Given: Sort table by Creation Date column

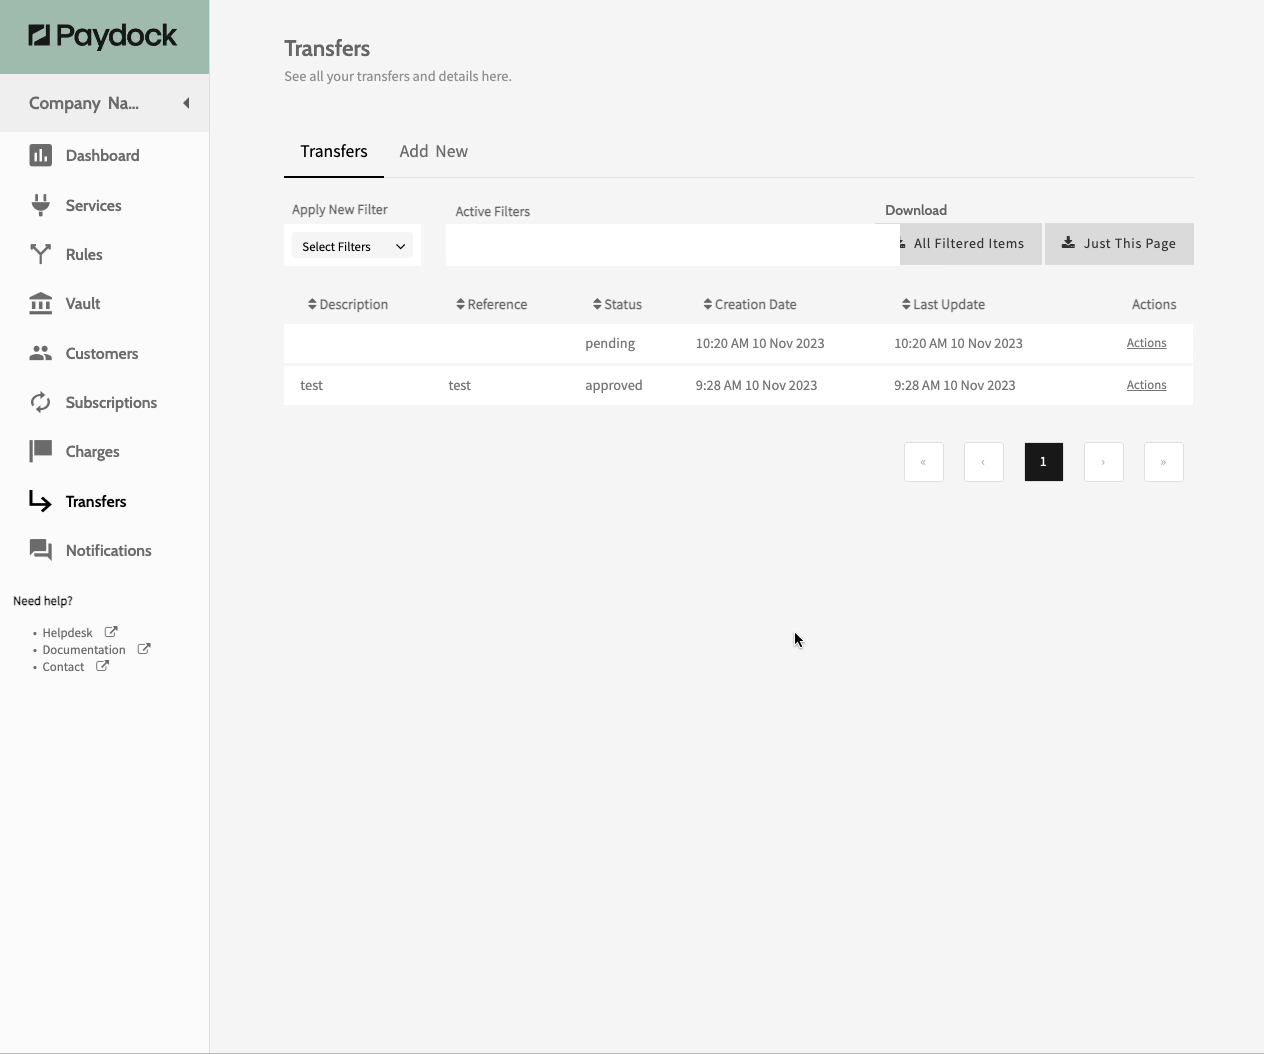Looking at the screenshot, I should click(x=749, y=304).
